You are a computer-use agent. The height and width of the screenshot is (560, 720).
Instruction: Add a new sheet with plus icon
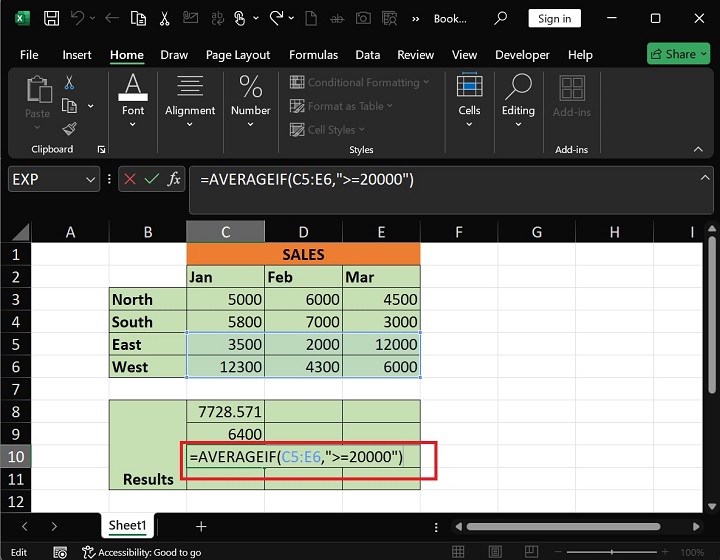pyautogui.click(x=201, y=526)
